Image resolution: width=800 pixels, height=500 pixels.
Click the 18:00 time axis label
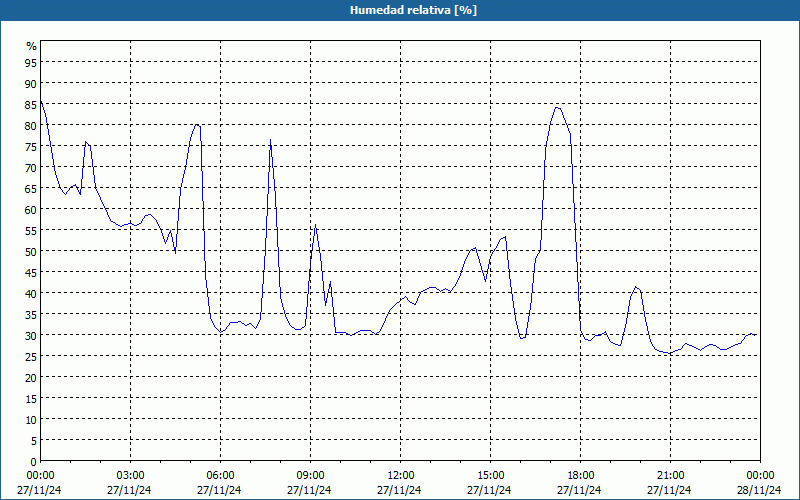coord(581,476)
